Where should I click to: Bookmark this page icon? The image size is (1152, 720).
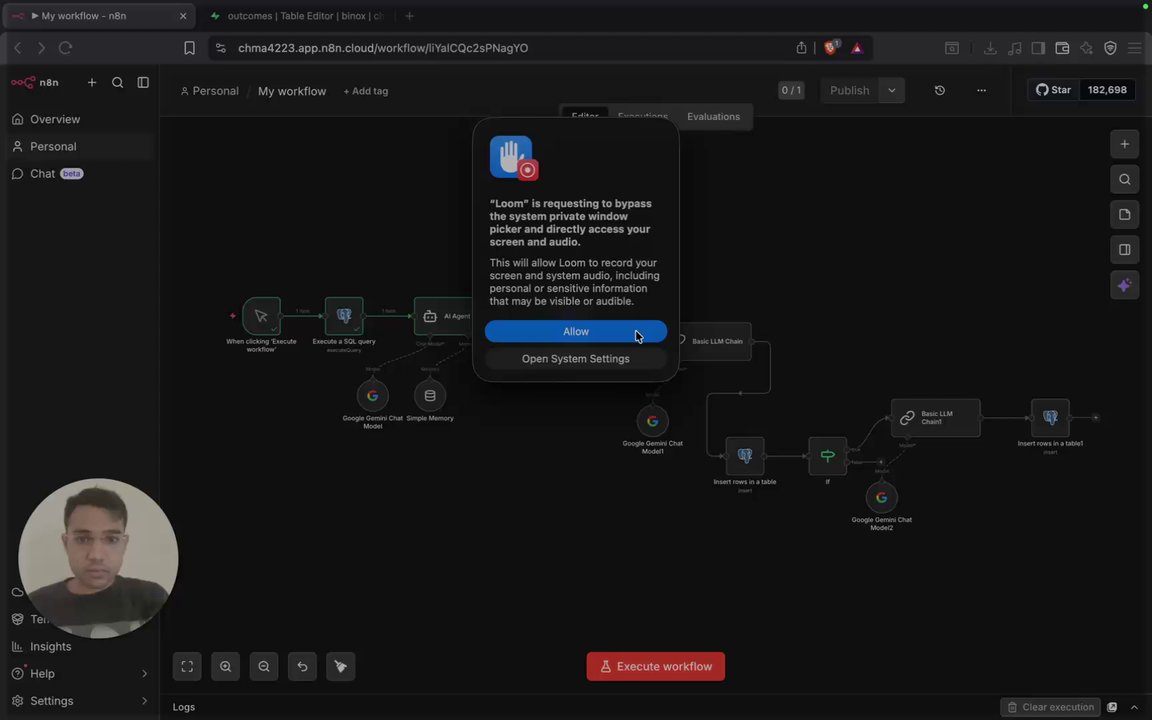[190, 48]
